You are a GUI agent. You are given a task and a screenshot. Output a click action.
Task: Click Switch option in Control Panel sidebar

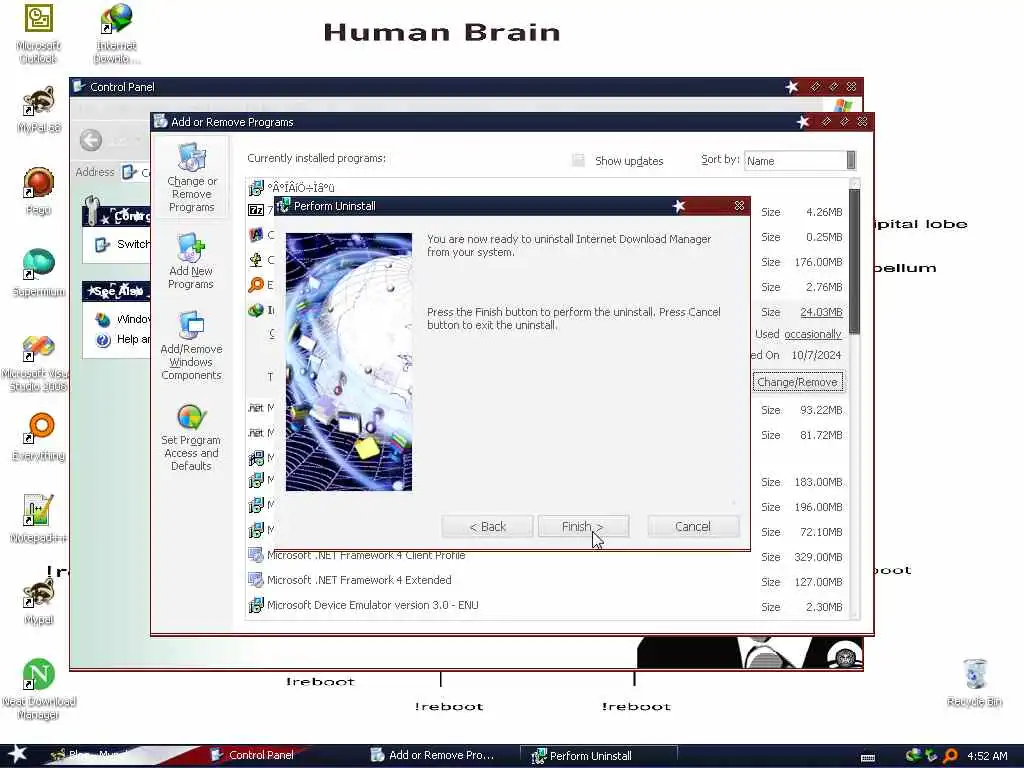click(123, 244)
